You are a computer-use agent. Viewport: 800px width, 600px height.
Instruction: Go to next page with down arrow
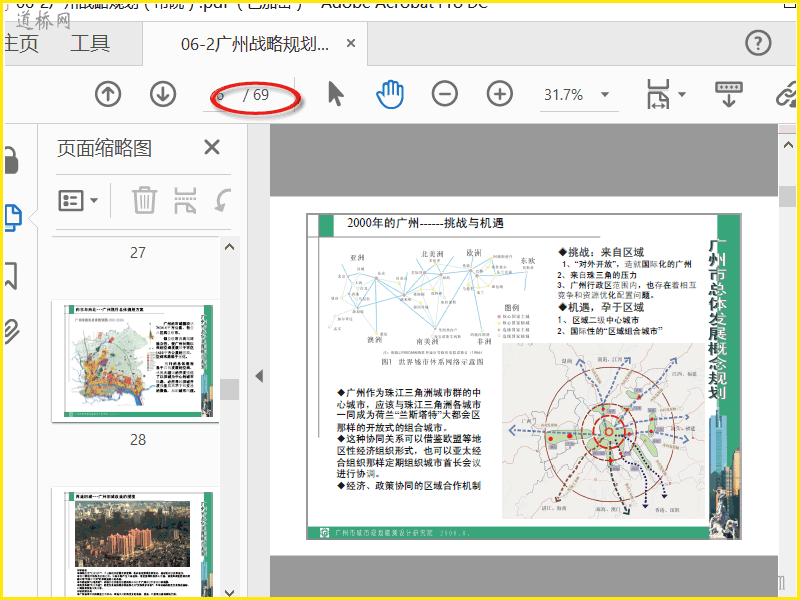coord(163,95)
